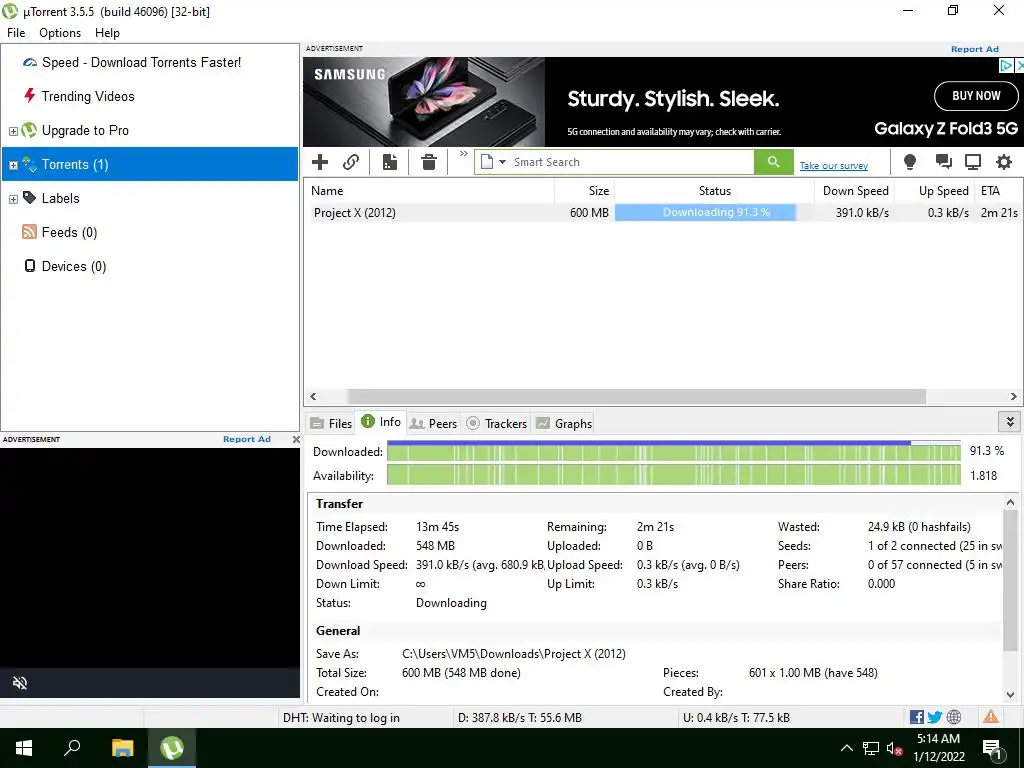1024x768 pixels.
Task: Click the remote monitor icon
Action: click(x=973, y=162)
